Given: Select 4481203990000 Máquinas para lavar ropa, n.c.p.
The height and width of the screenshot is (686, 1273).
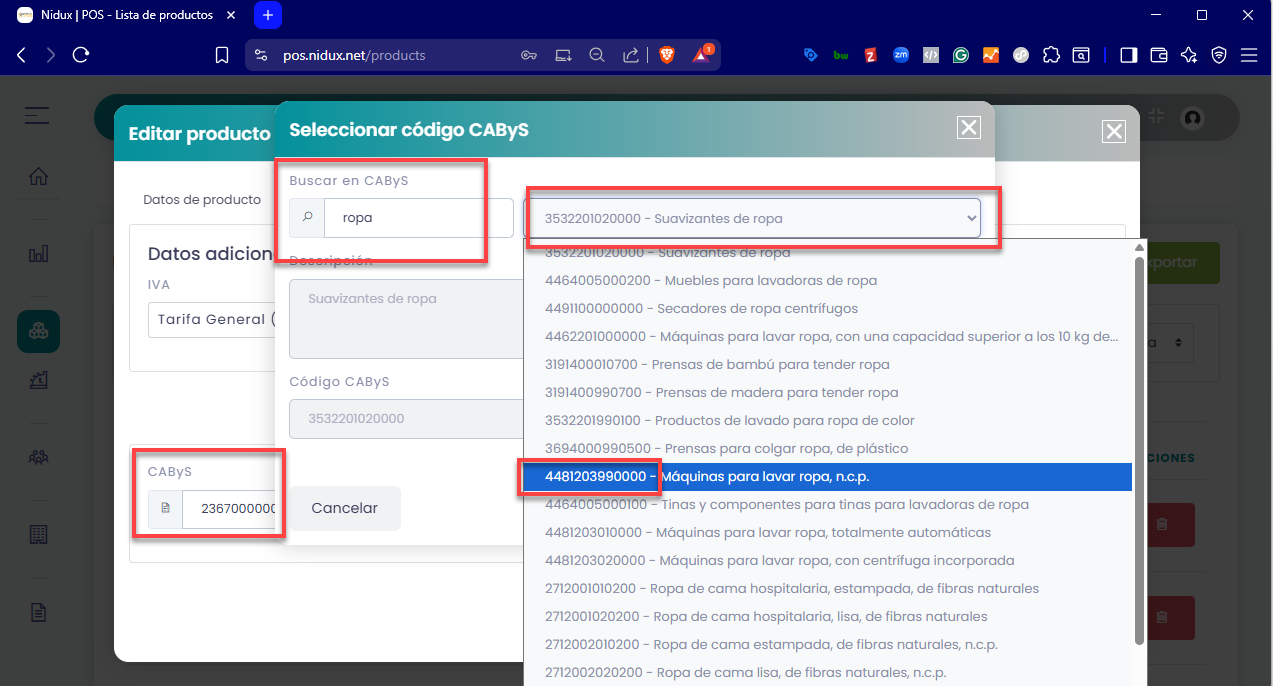Looking at the screenshot, I should click(x=826, y=477).
